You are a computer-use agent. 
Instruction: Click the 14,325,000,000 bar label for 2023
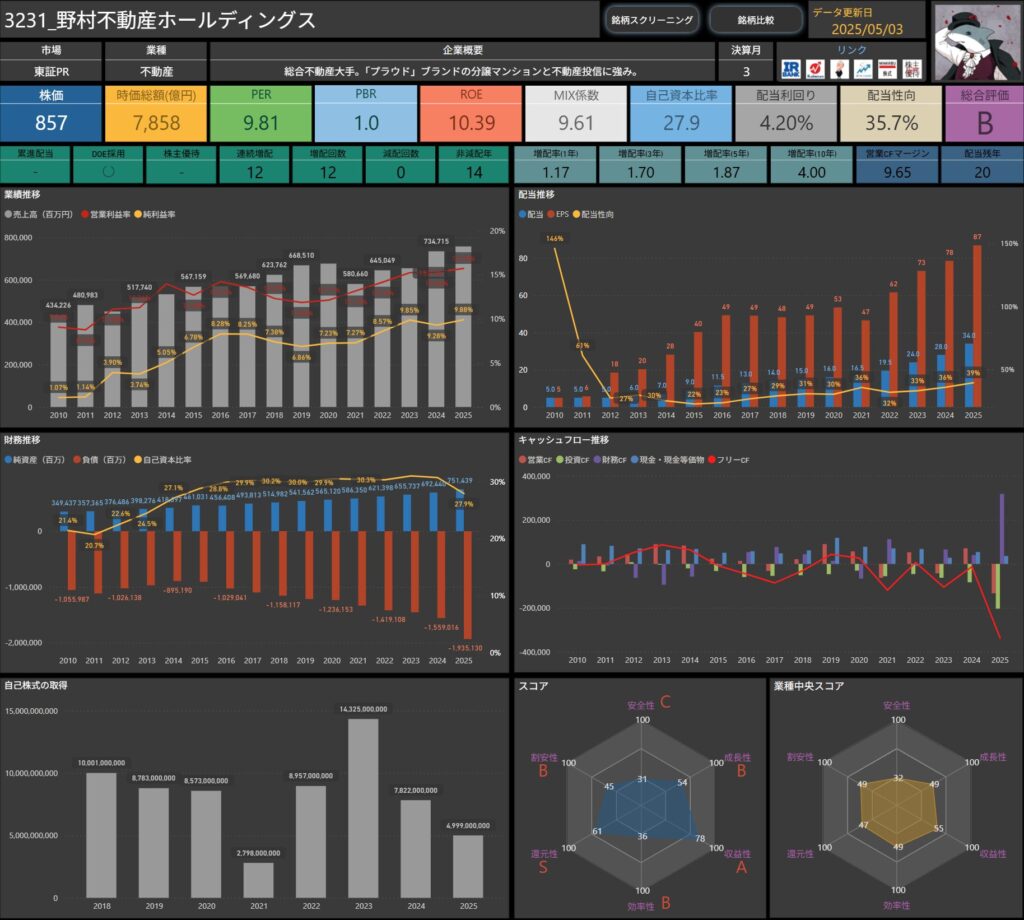[363, 709]
